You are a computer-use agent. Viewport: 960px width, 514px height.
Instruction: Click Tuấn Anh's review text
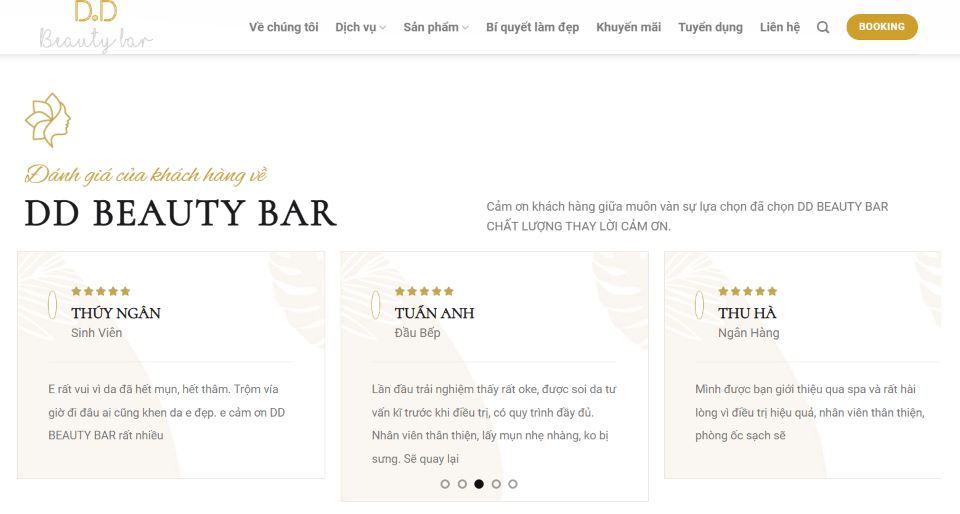494,424
